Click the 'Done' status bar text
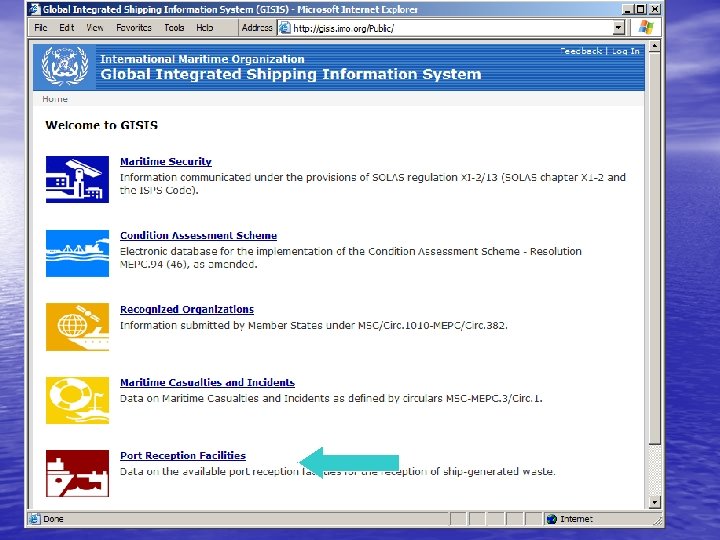This screenshot has width=720, height=540. [53, 519]
